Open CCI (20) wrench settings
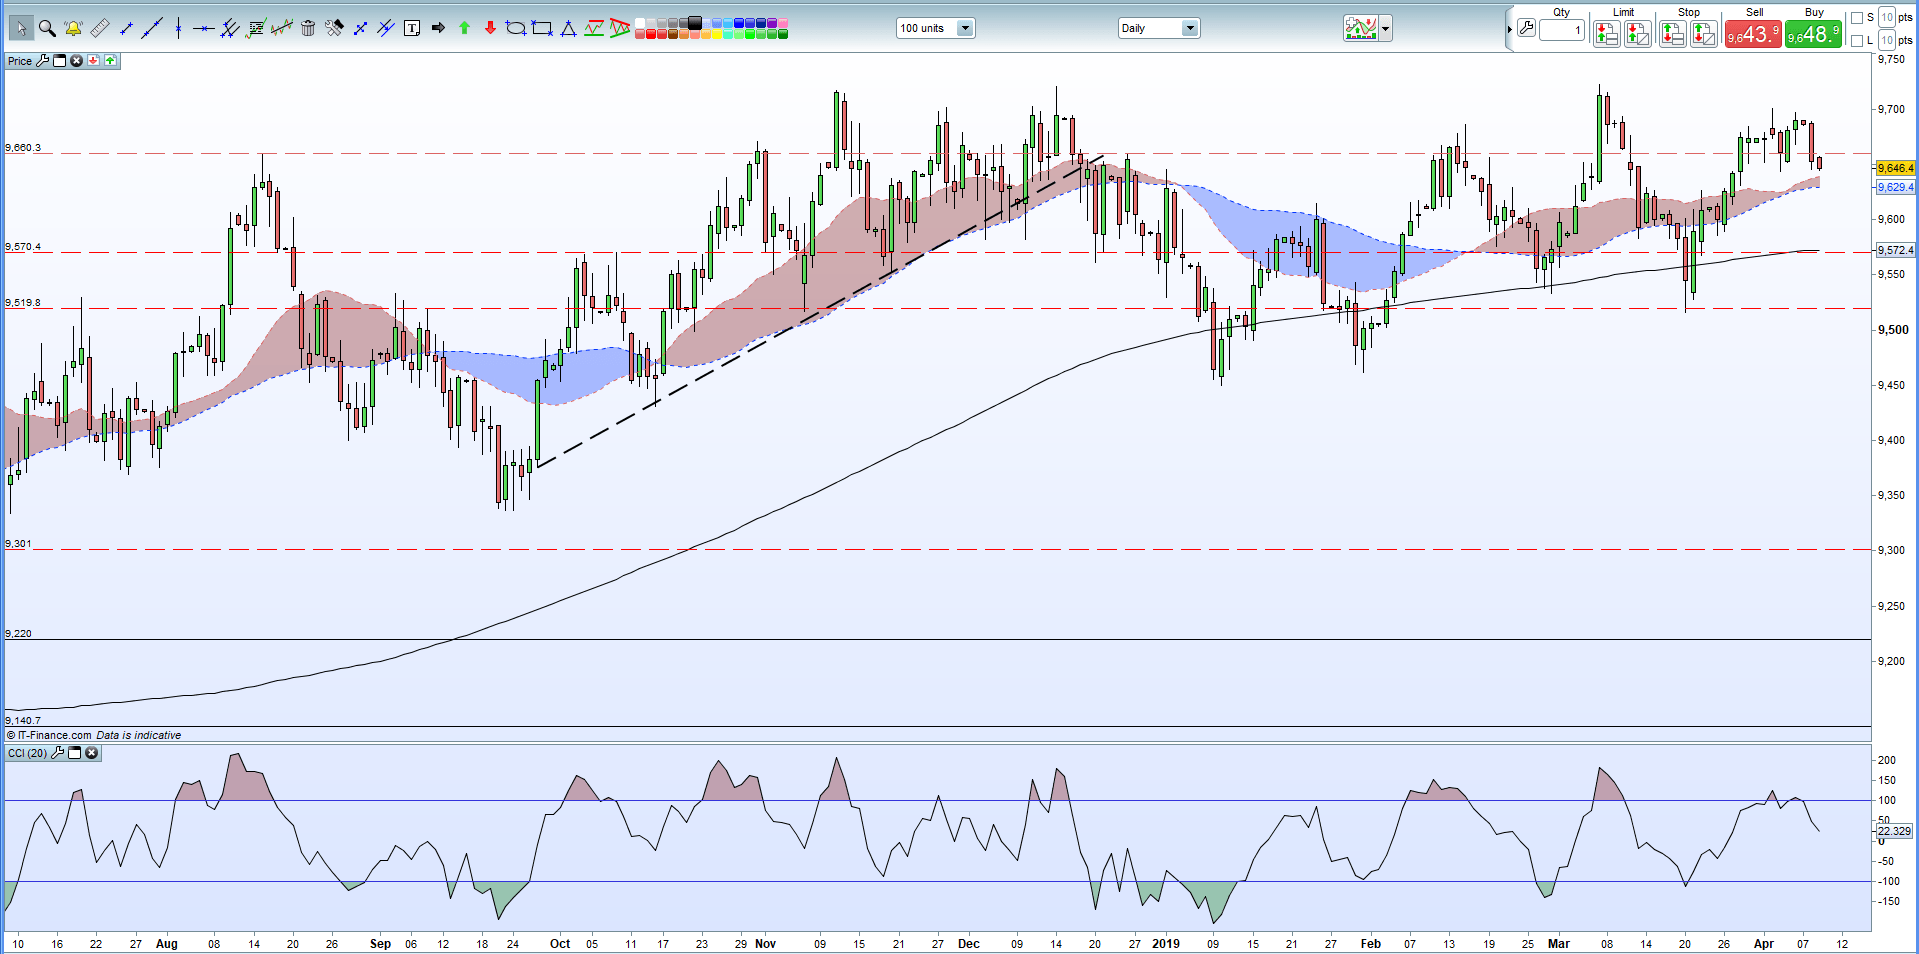The image size is (1919, 954). [x=59, y=753]
